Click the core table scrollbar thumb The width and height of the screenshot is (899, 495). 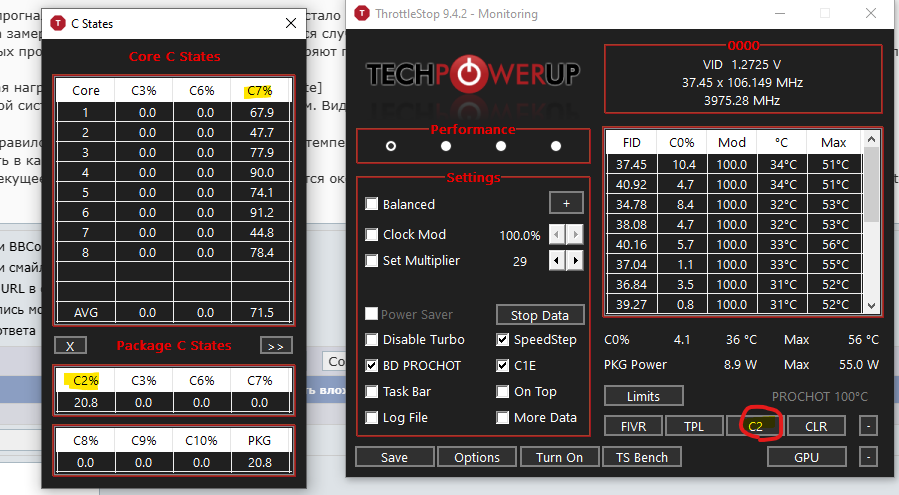coord(871,184)
